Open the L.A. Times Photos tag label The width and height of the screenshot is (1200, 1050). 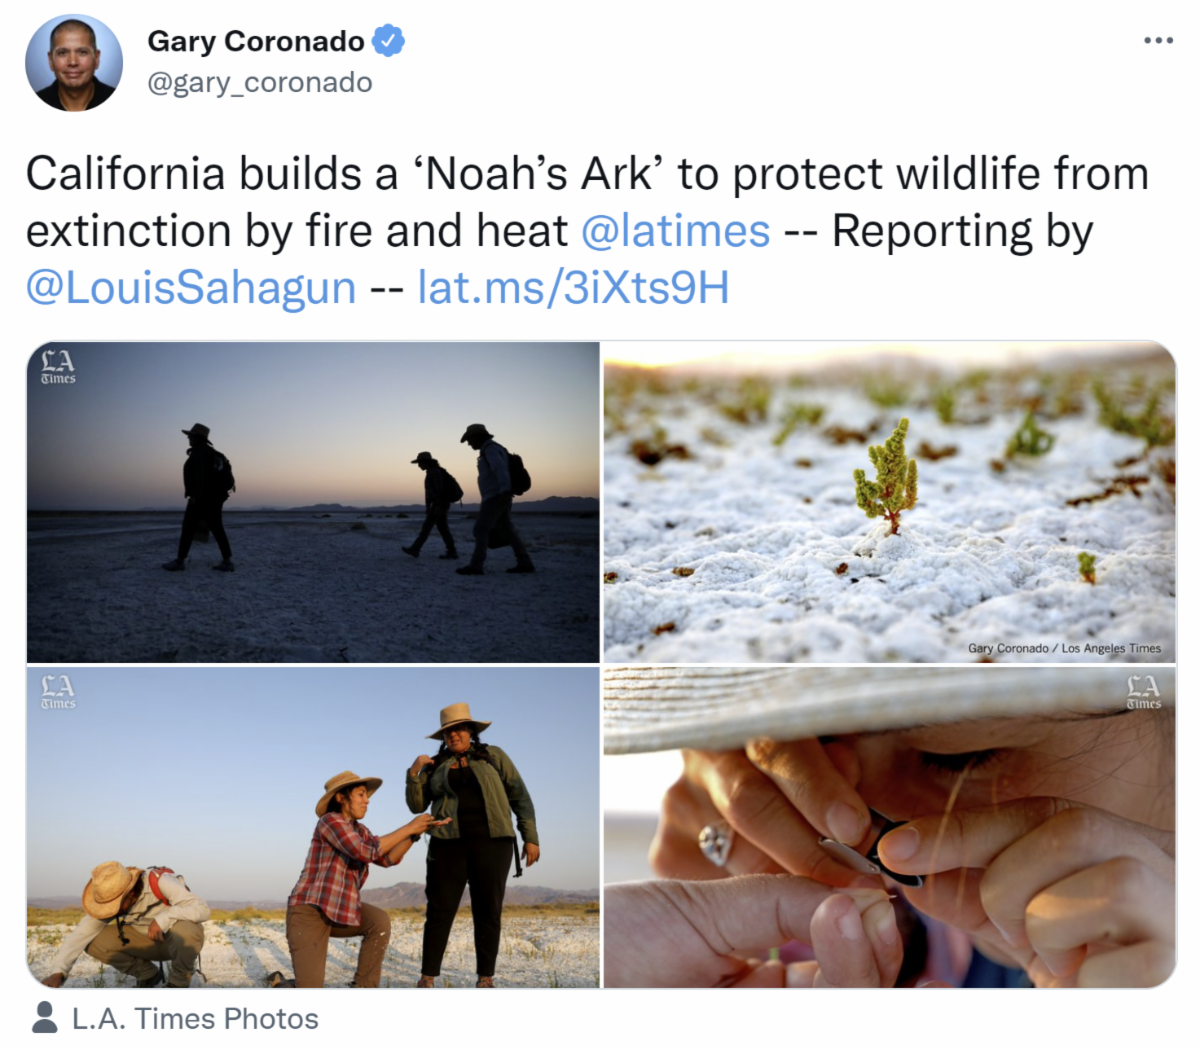click(x=195, y=1018)
